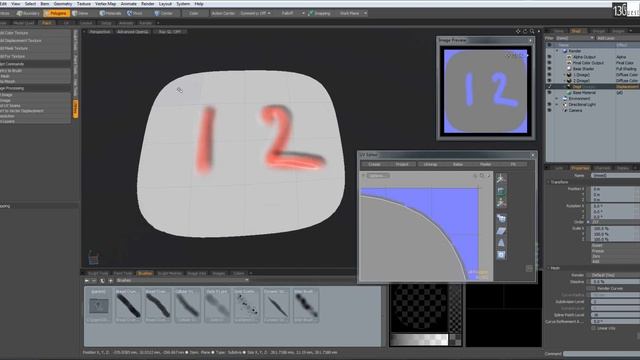640x360 pixels.
Task: Click the Unwrap tab in UV Editor
Action: point(430,164)
